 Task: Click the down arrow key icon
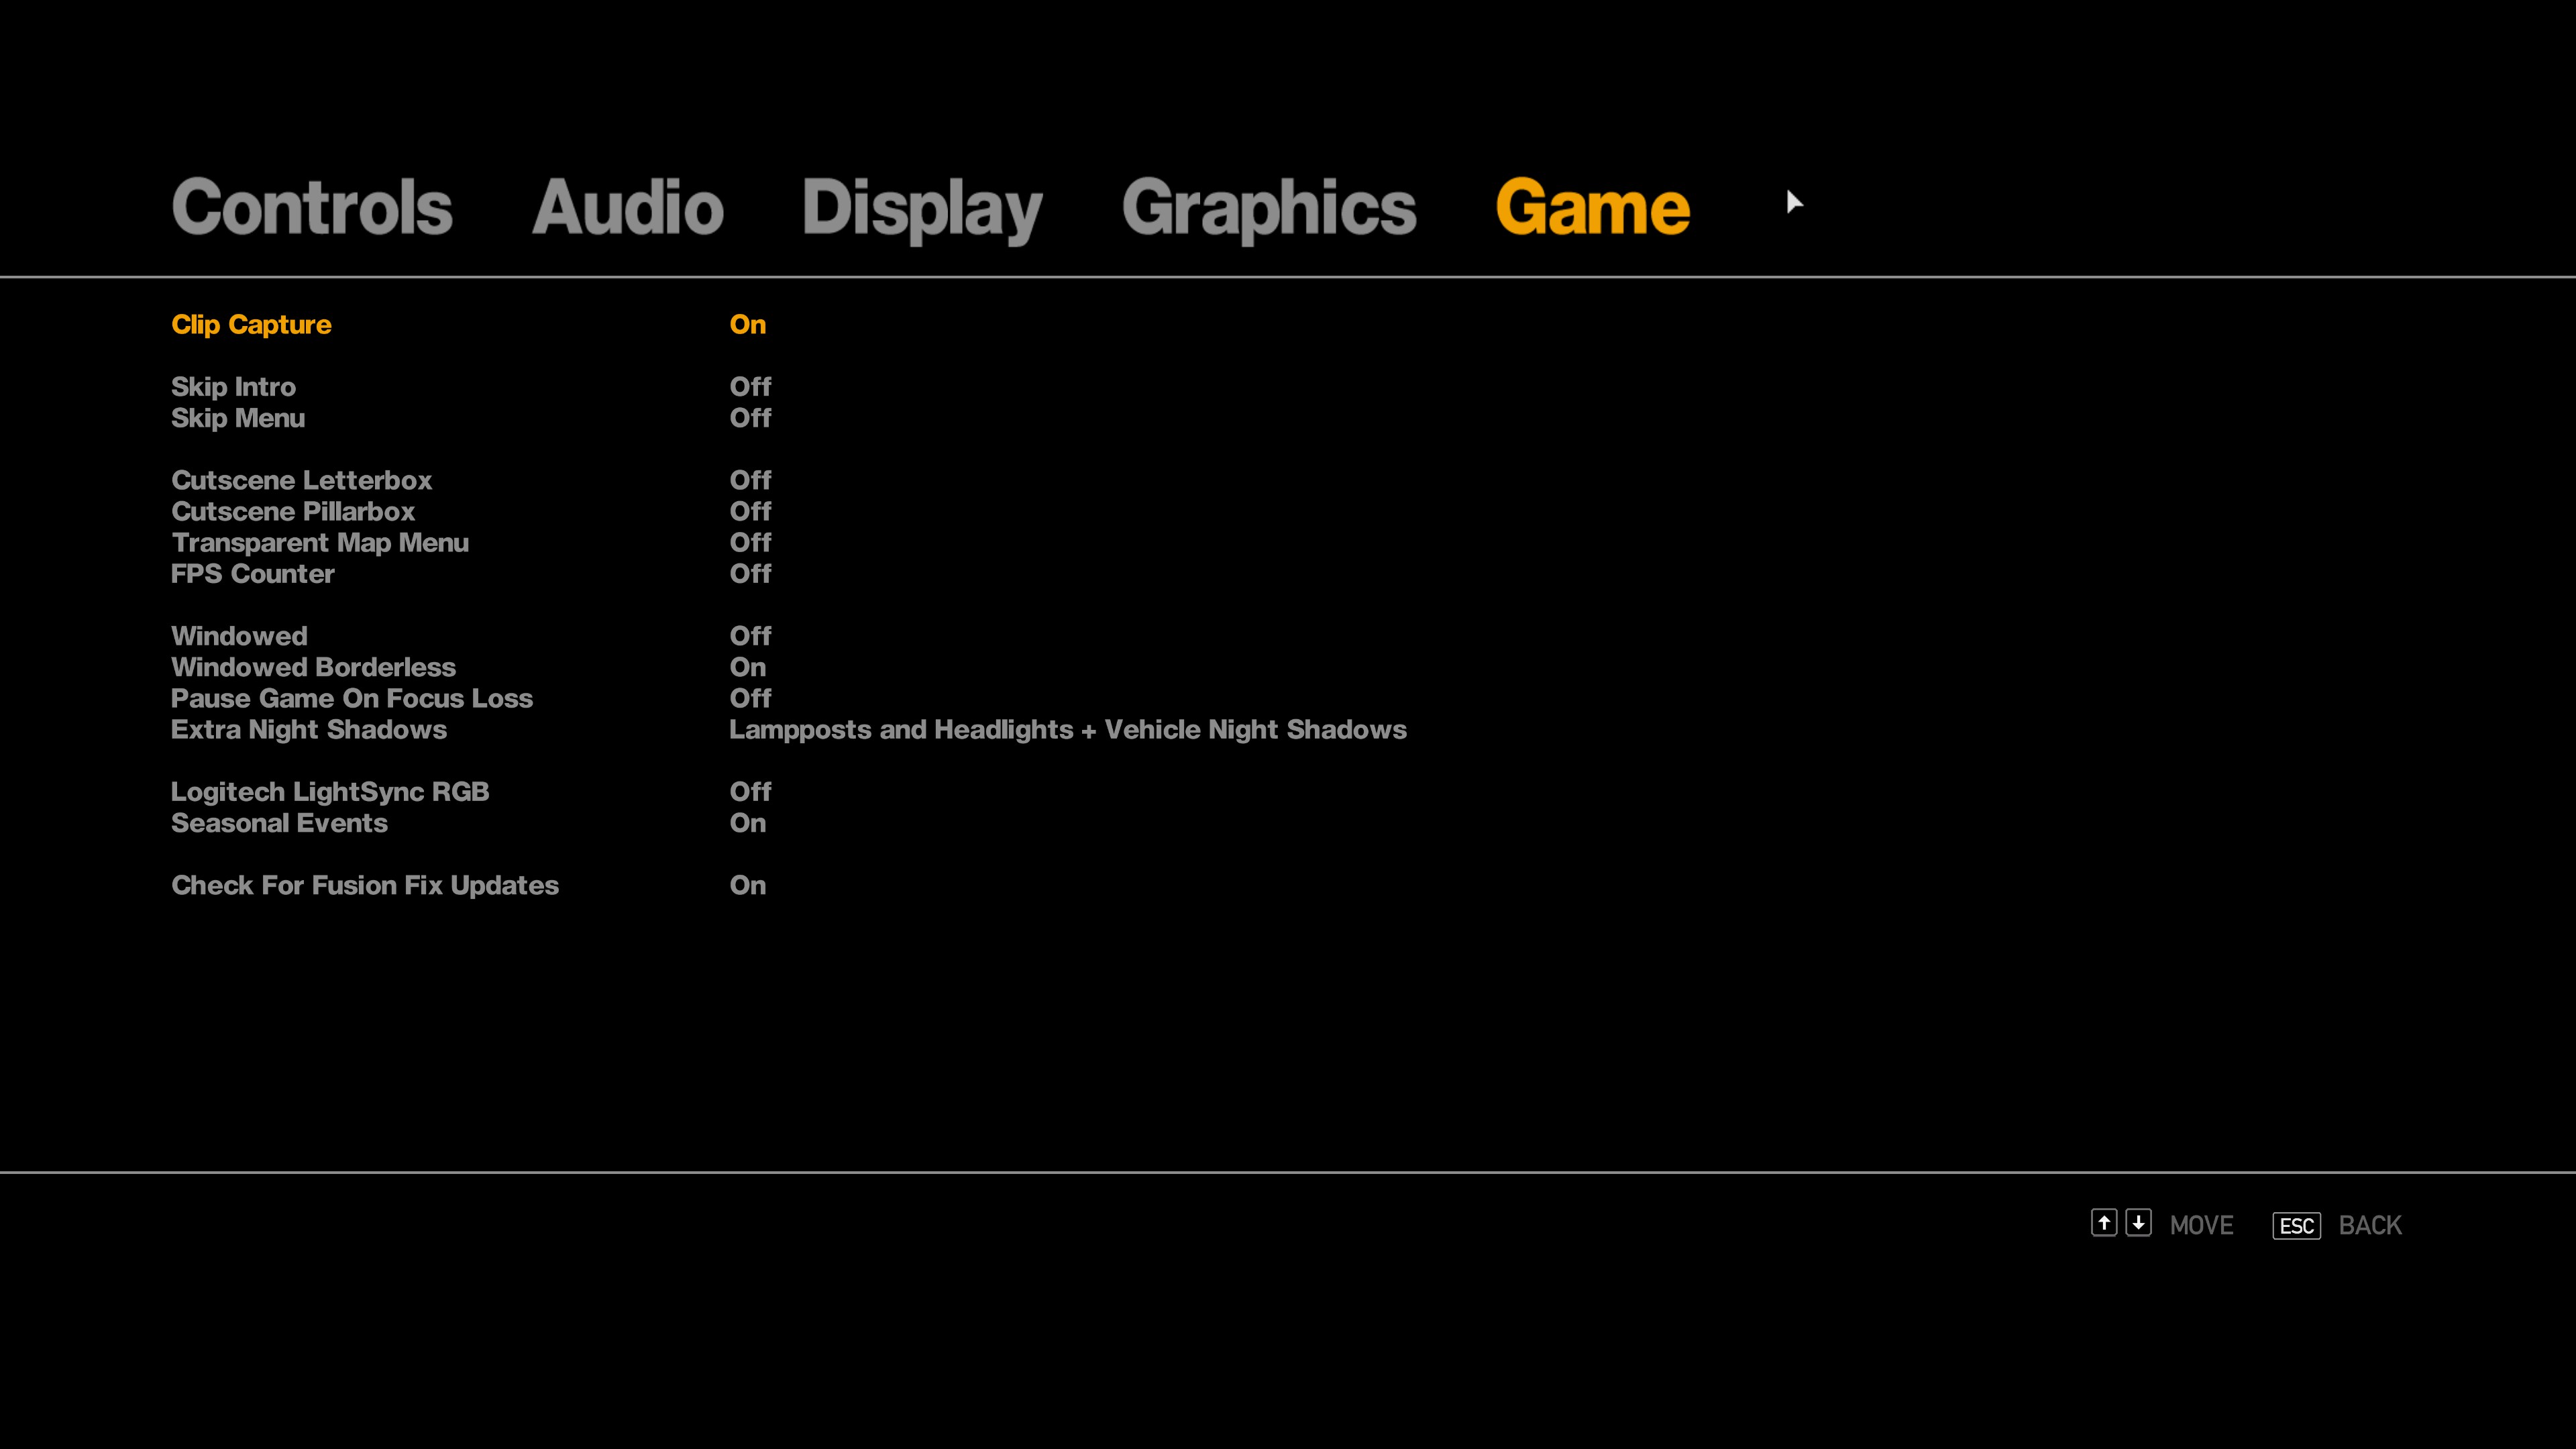pos(2138,1223)
